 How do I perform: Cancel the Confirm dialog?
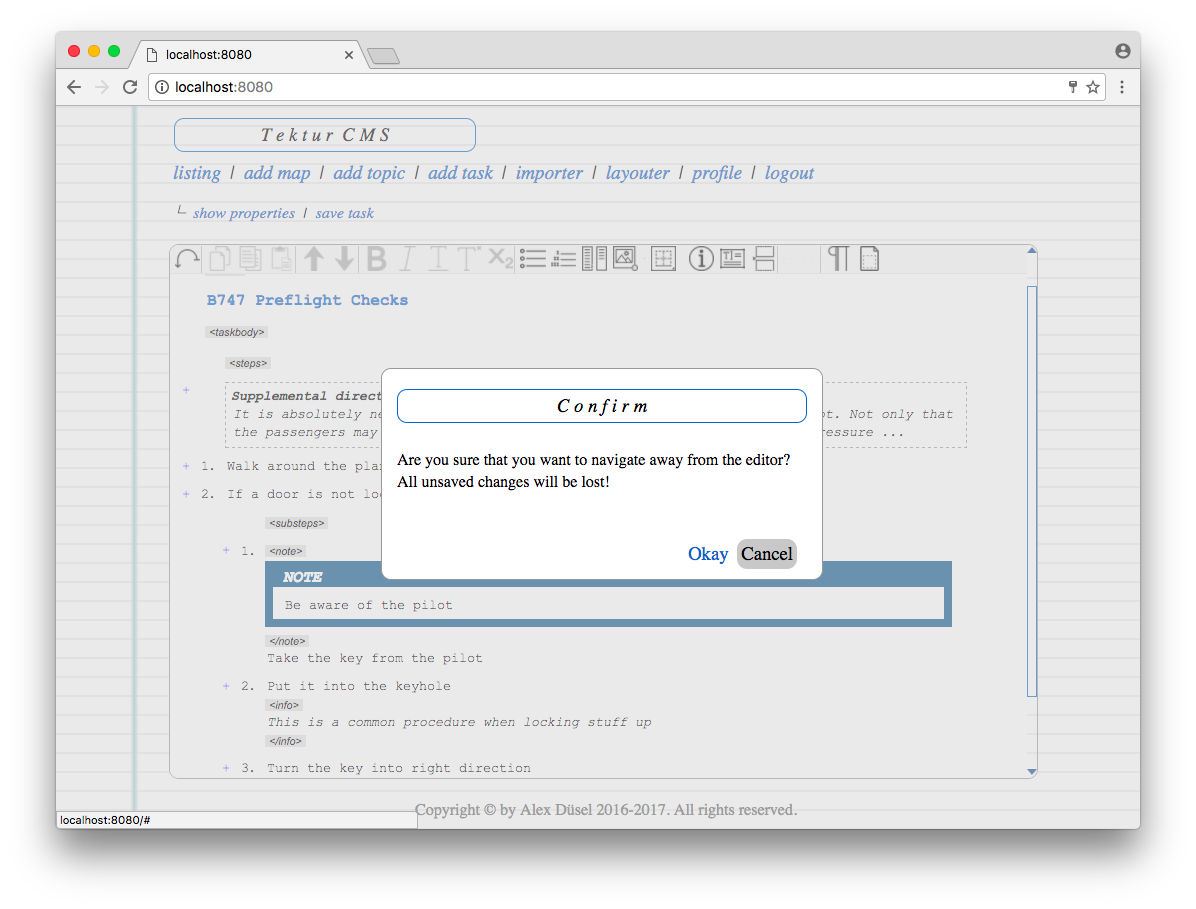point(767,554)
